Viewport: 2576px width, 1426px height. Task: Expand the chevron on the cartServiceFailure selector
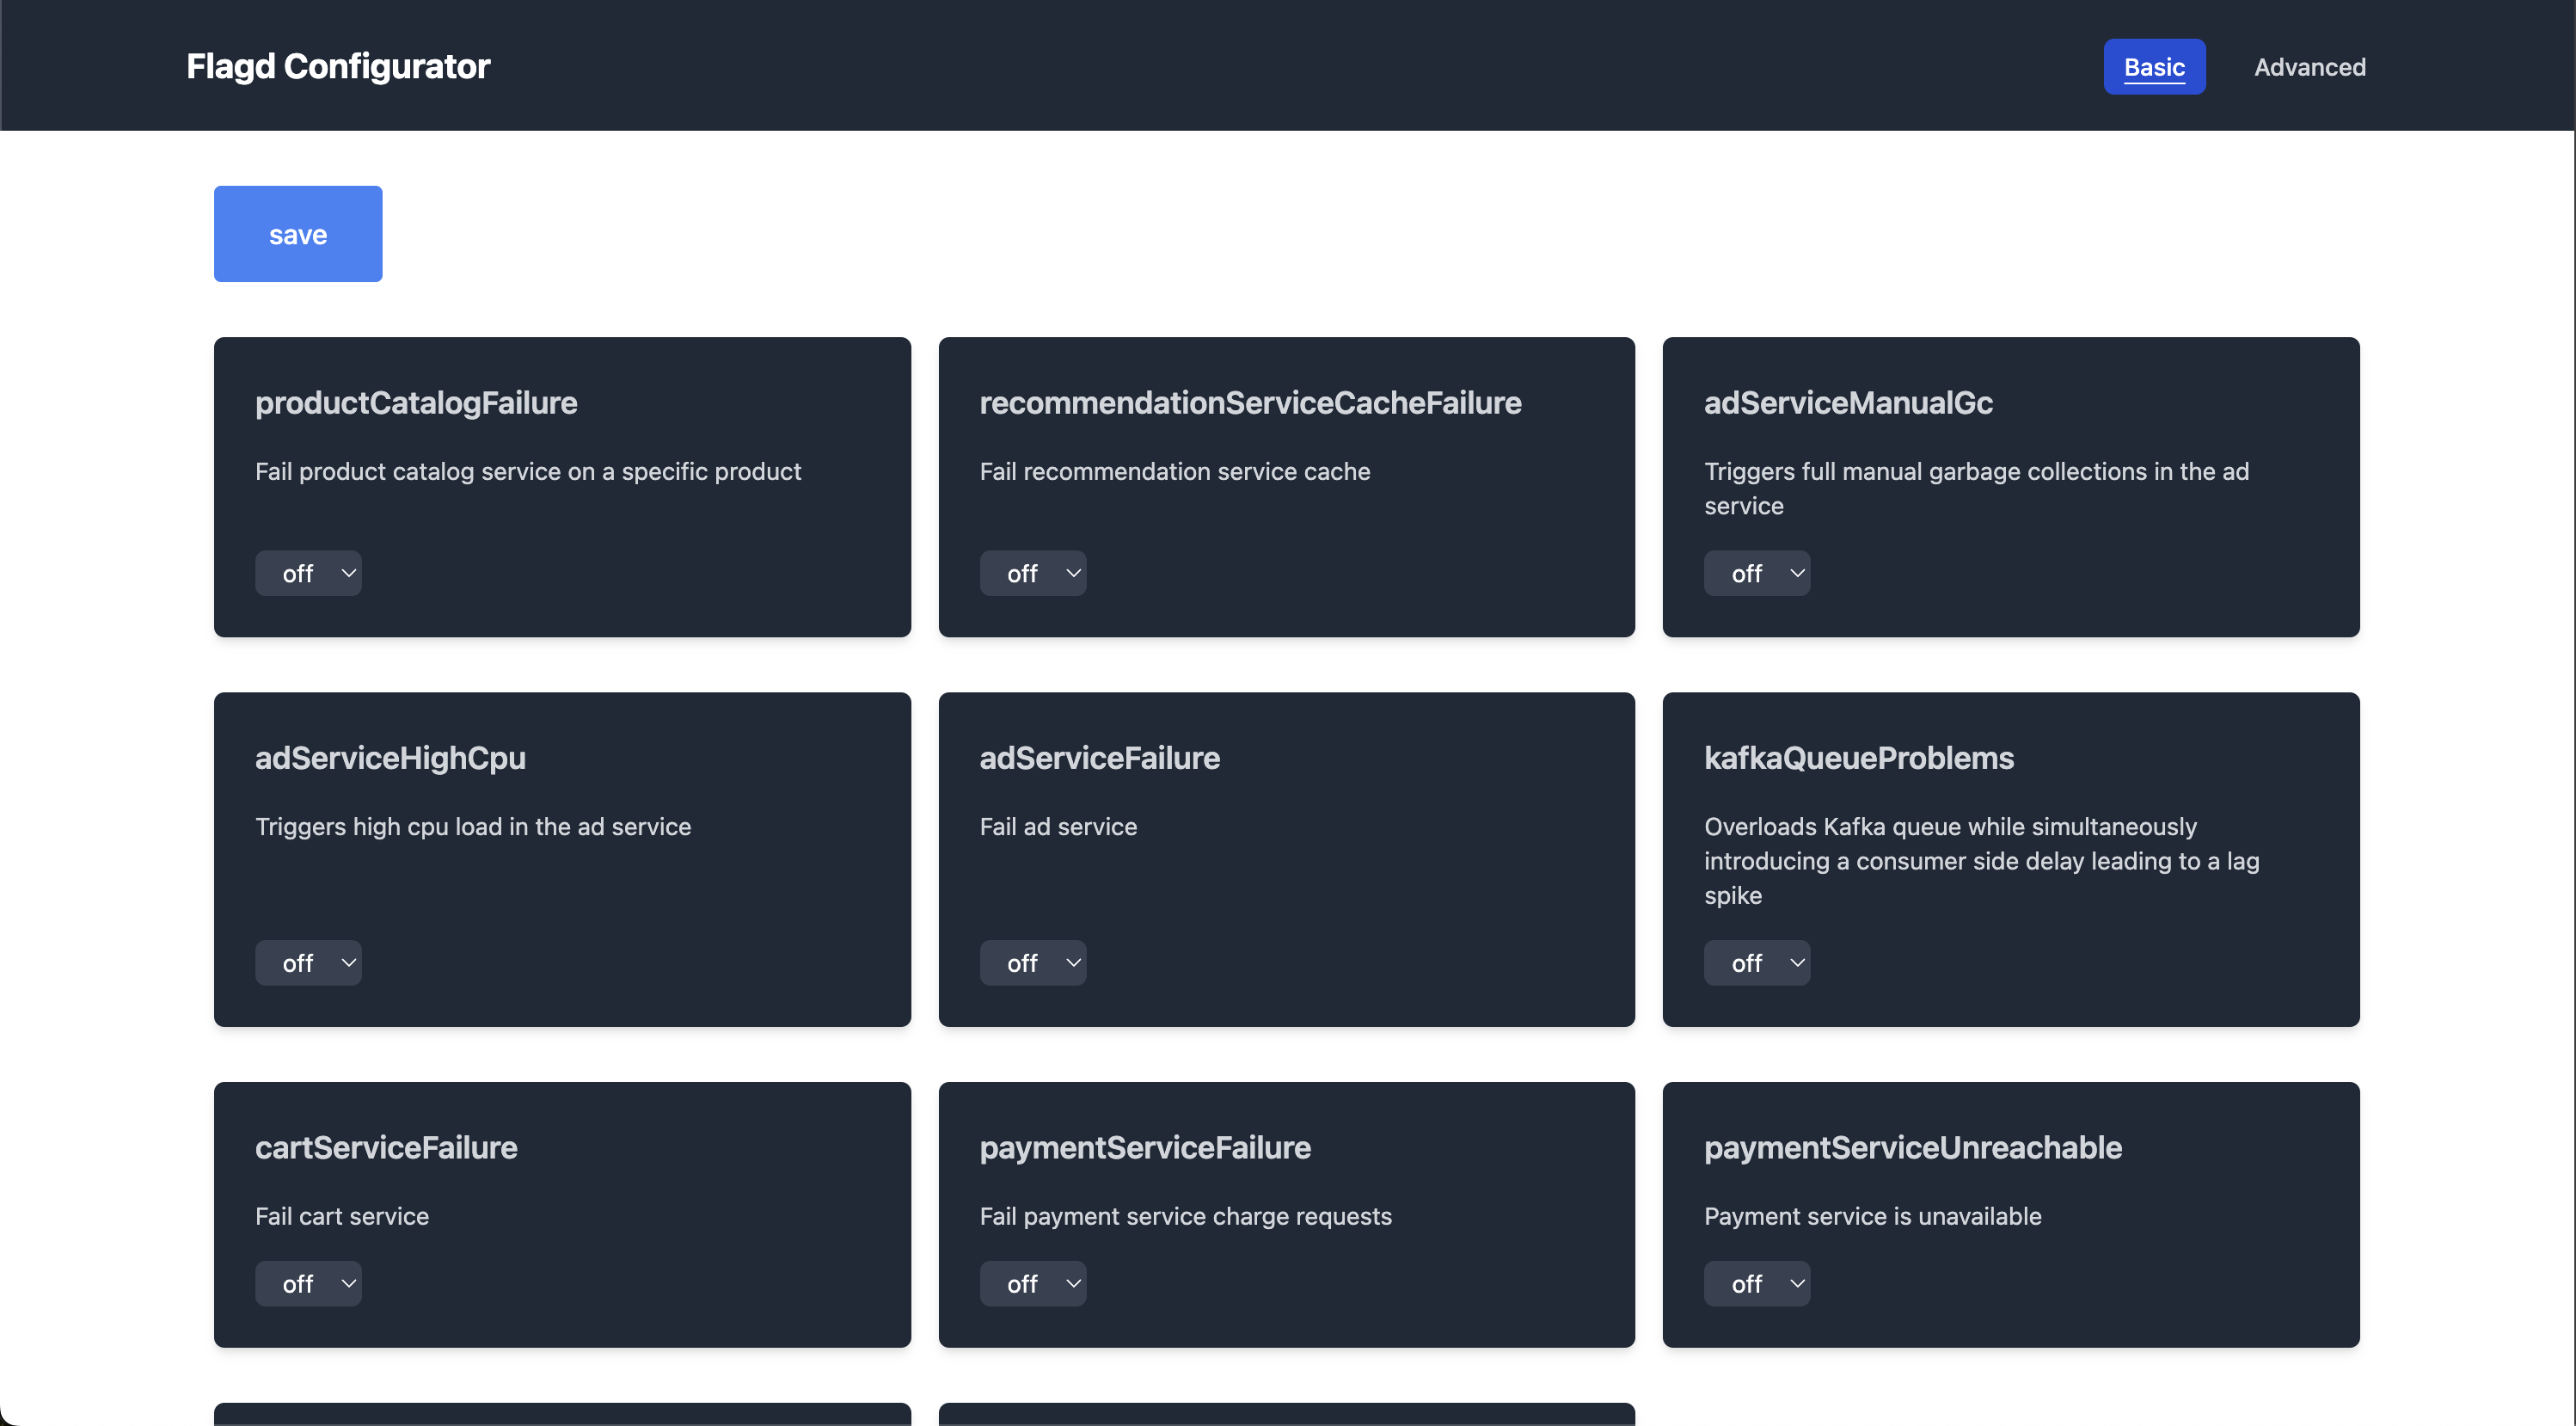coord(347,1283)
